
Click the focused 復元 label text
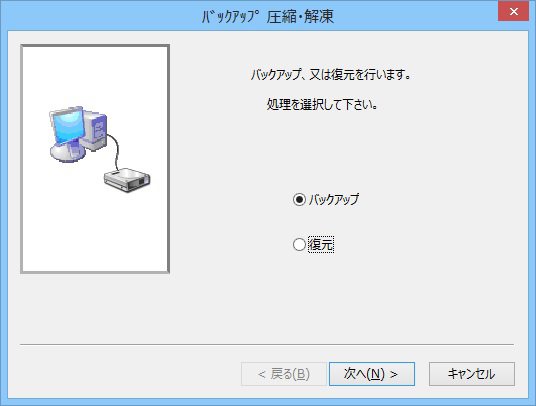321,244
